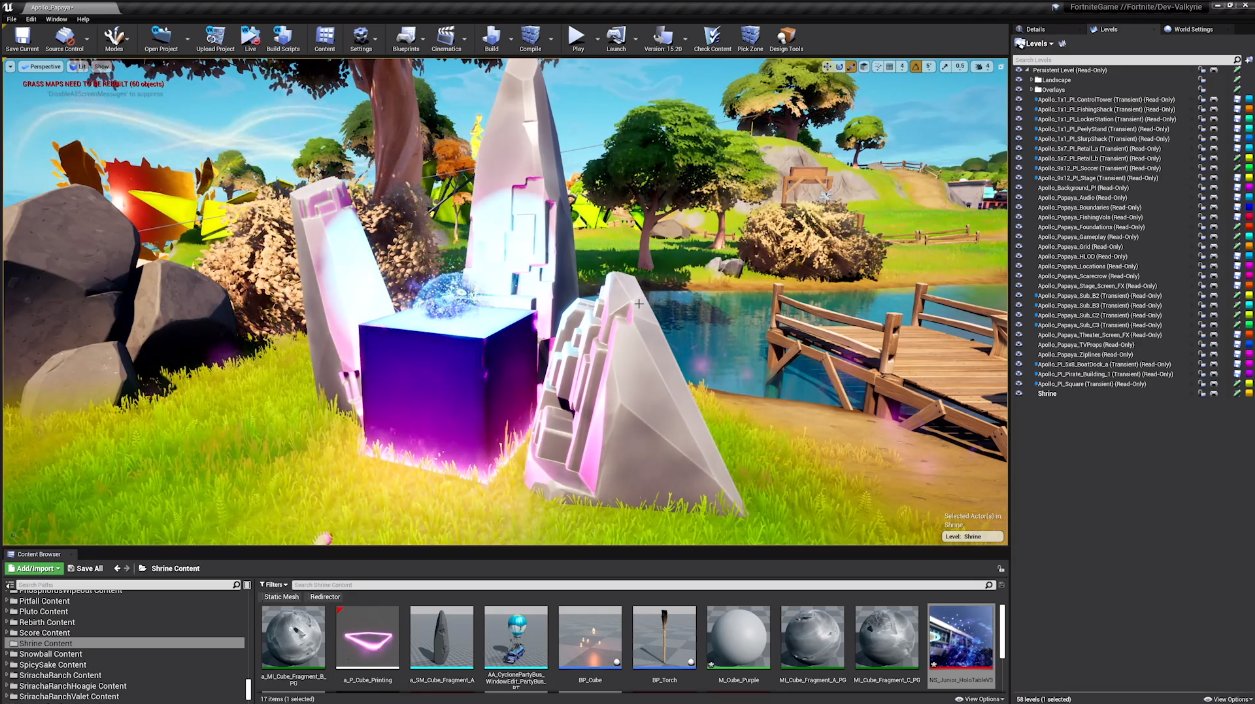
Task: Toggle visibility of Apollo_Papaya_Audio level
Action: (x=1019, y=198)
